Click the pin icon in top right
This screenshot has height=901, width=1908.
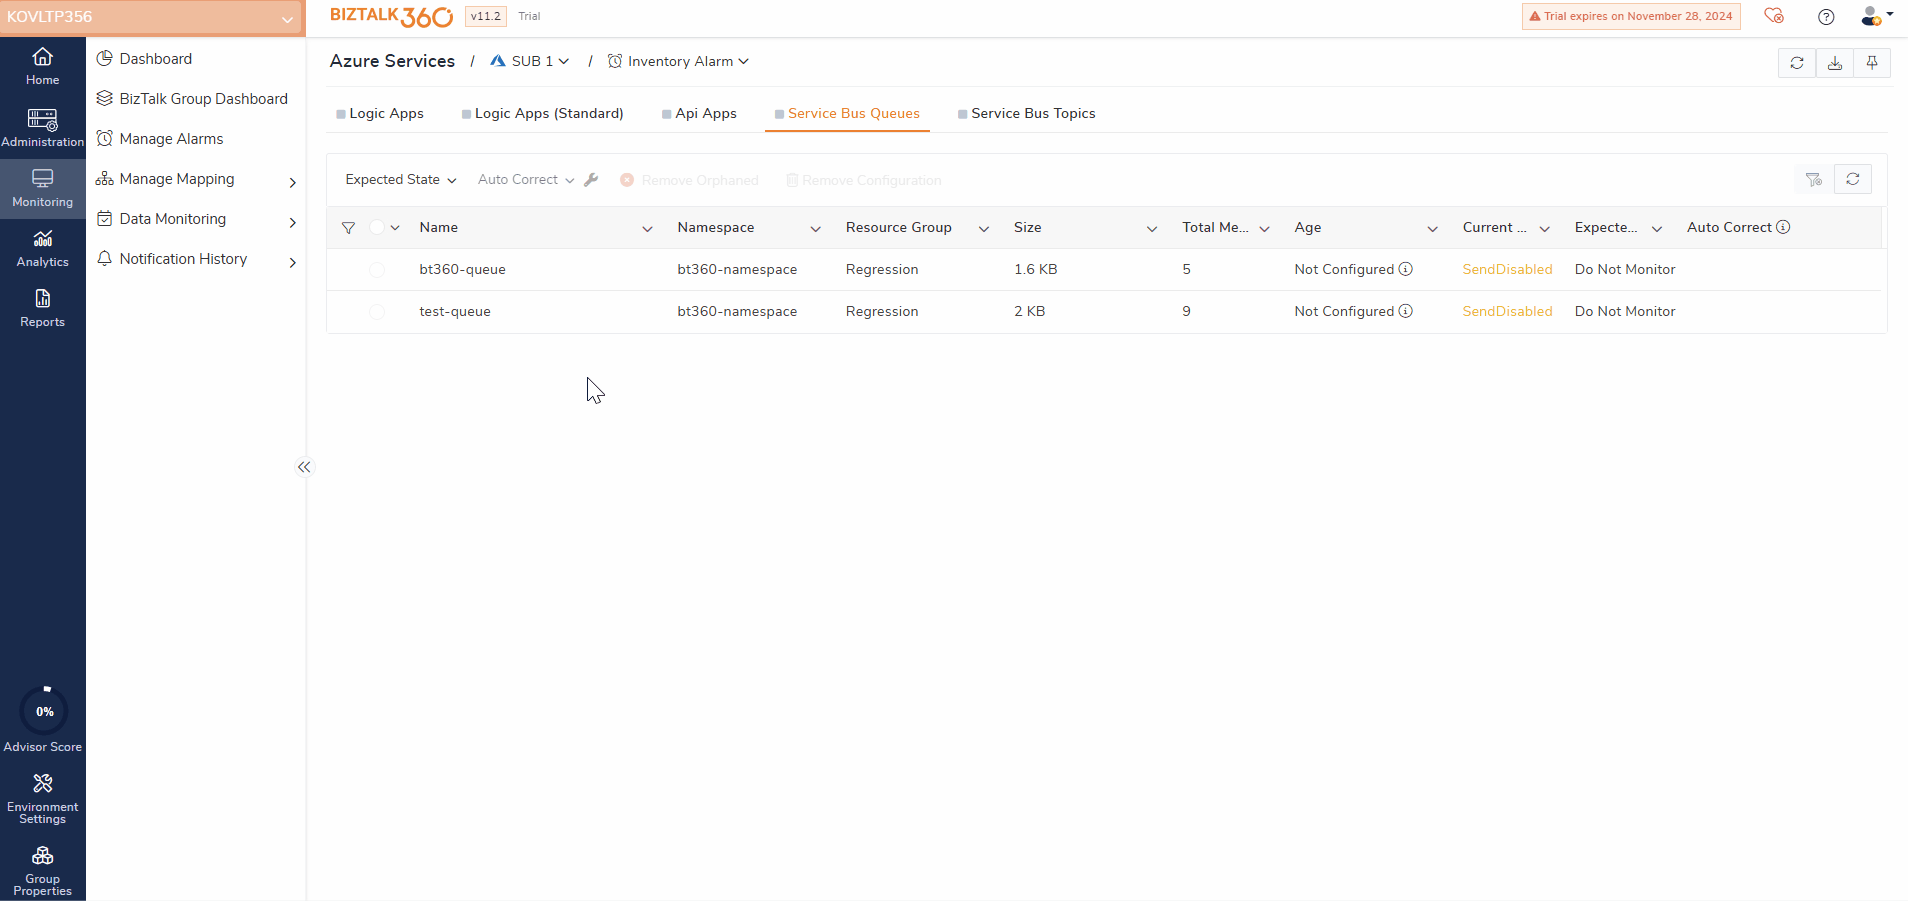tap(1872, 63)
